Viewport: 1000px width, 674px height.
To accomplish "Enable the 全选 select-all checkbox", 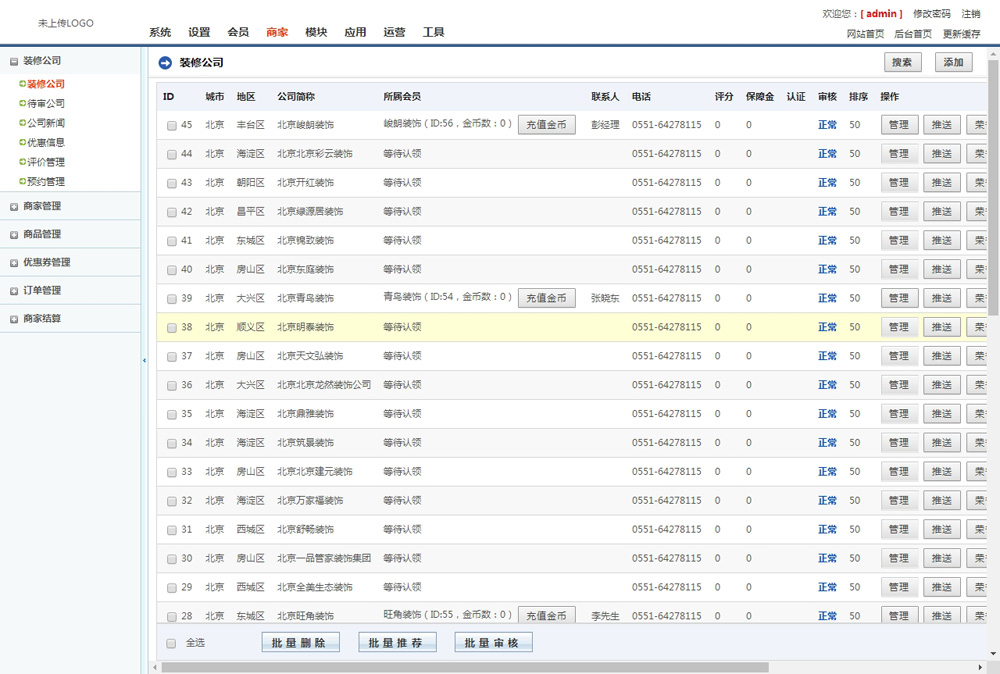I will [x=171, y=643].
